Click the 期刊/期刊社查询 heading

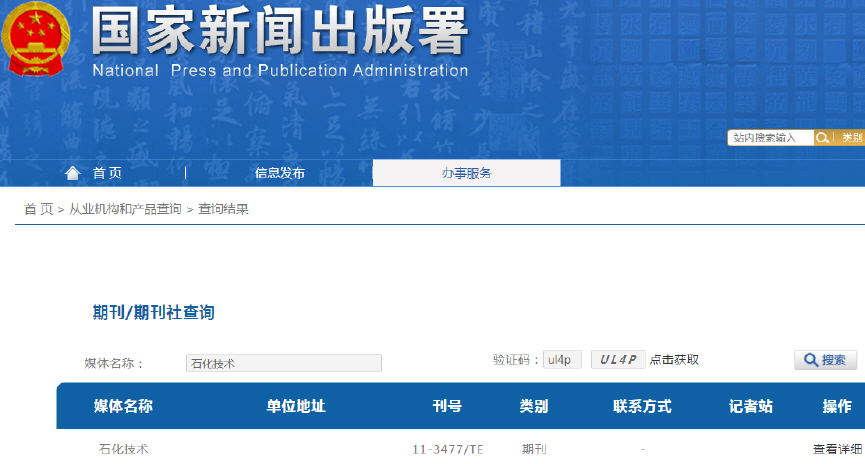point(153,312)
